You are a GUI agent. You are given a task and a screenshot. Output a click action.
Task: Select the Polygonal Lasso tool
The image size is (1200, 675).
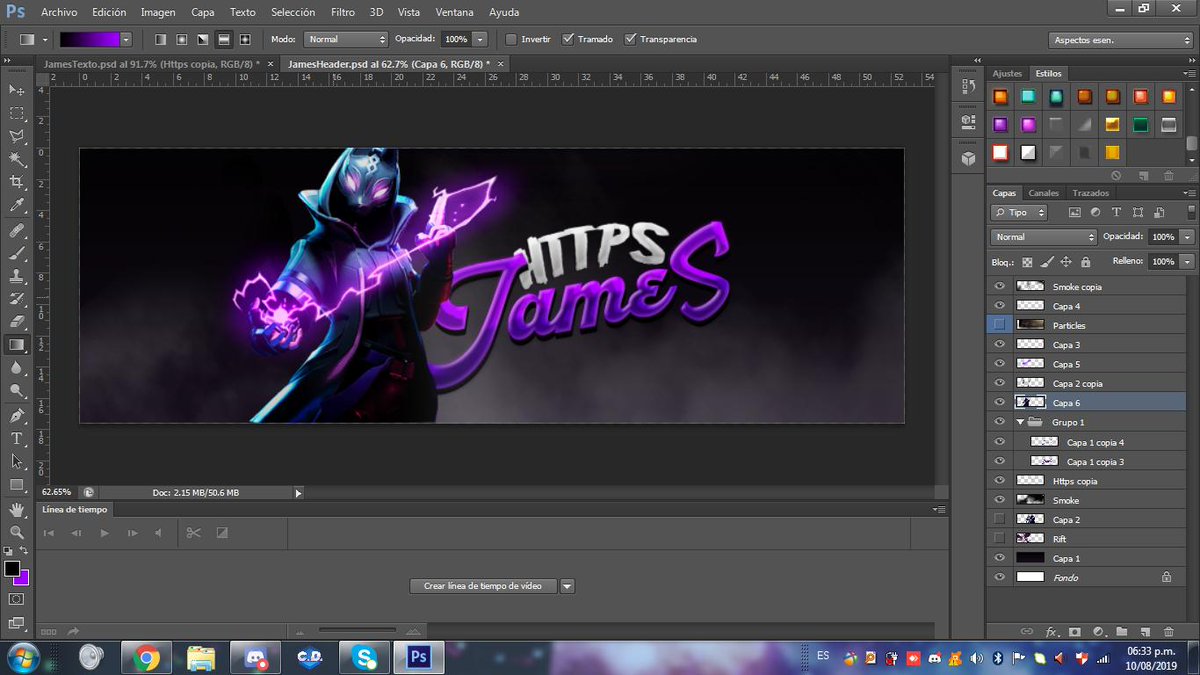[x=16, y=136]
